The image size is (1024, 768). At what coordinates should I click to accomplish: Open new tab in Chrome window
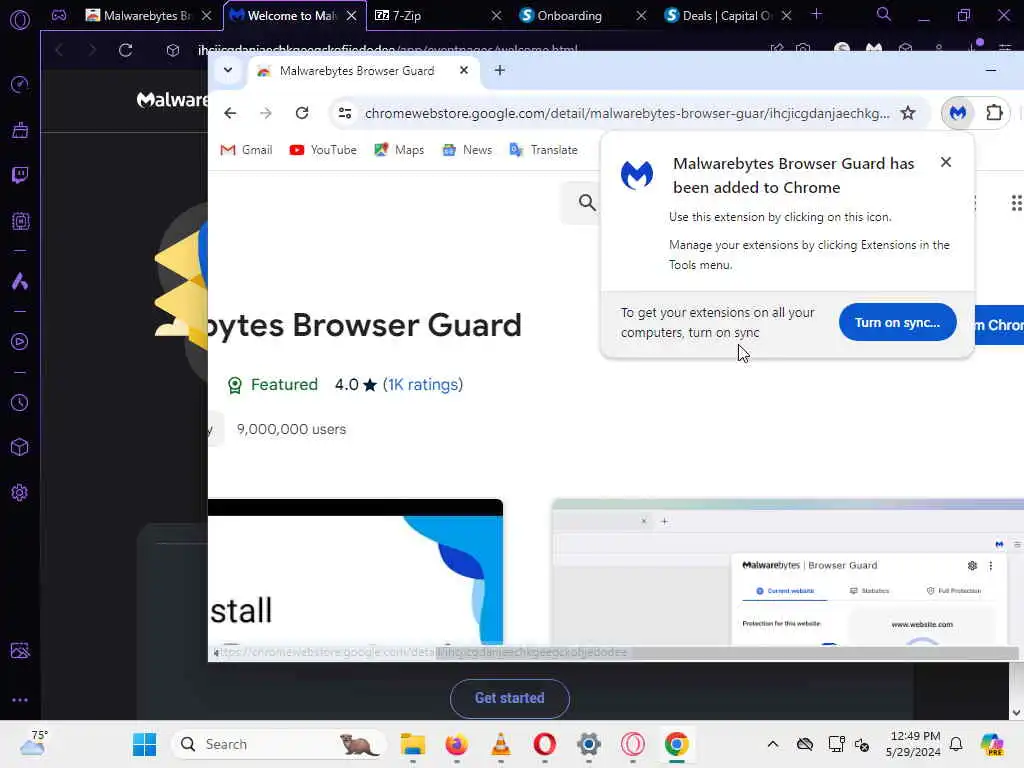click(500, 71)
